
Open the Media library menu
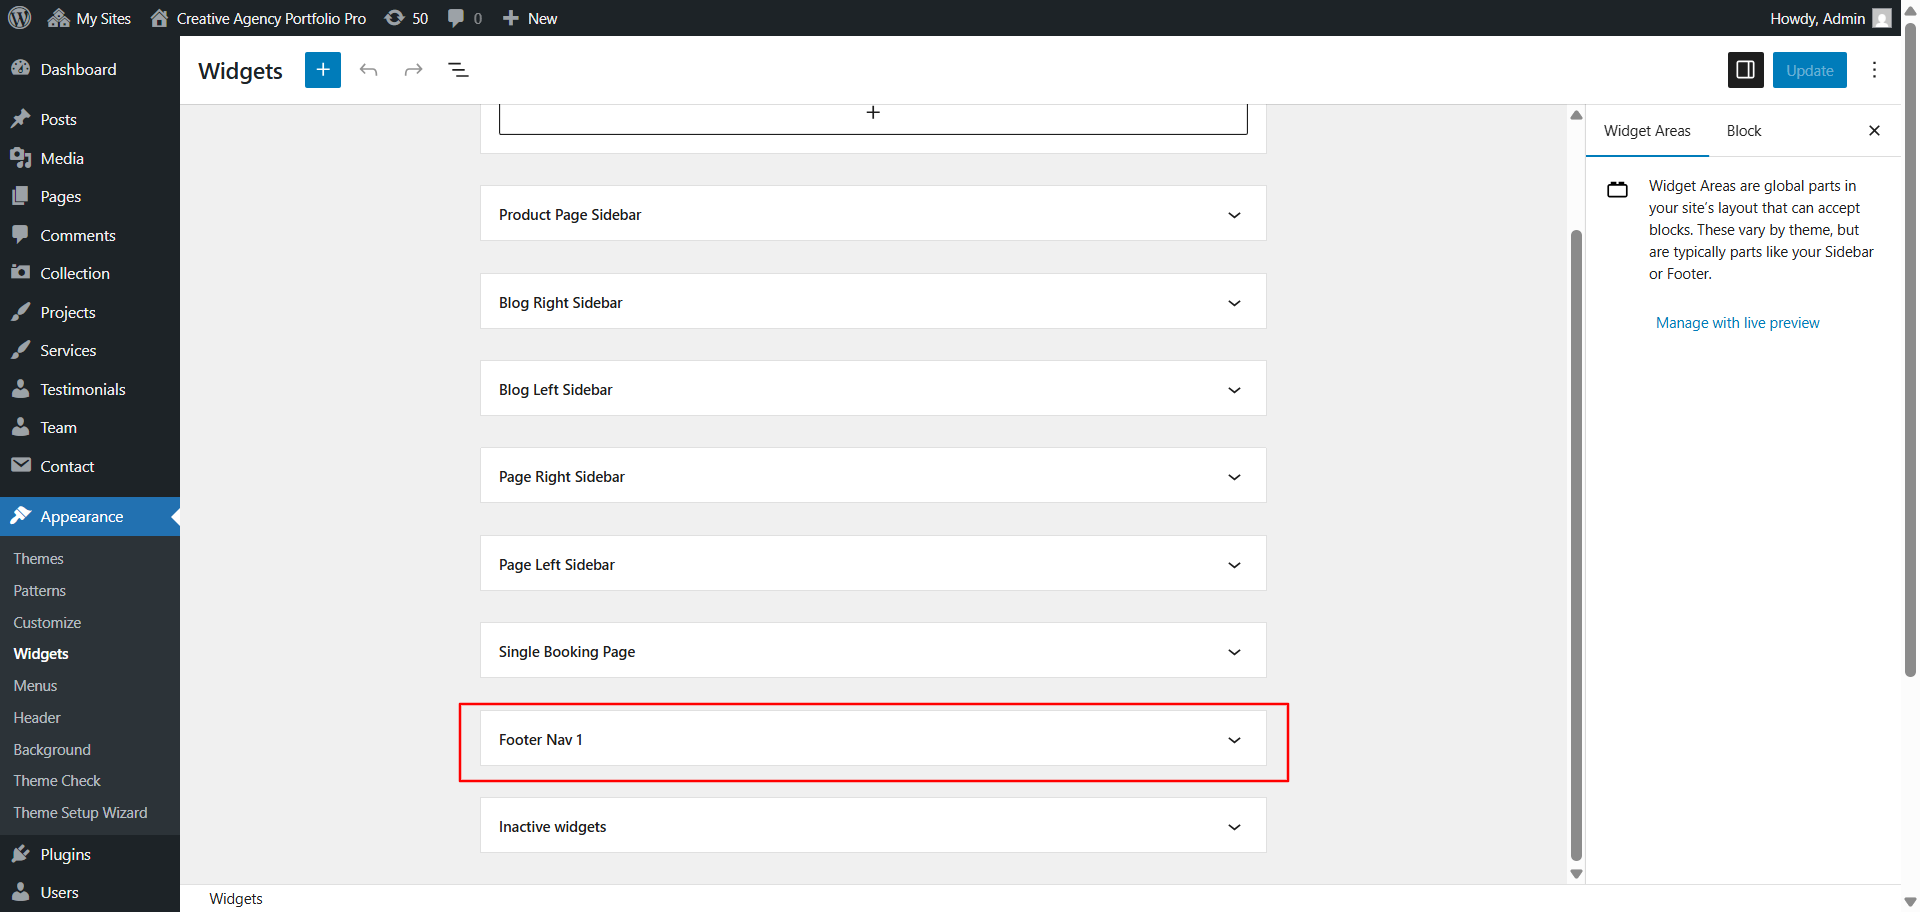pyautogui.click(x=90, y=158)
